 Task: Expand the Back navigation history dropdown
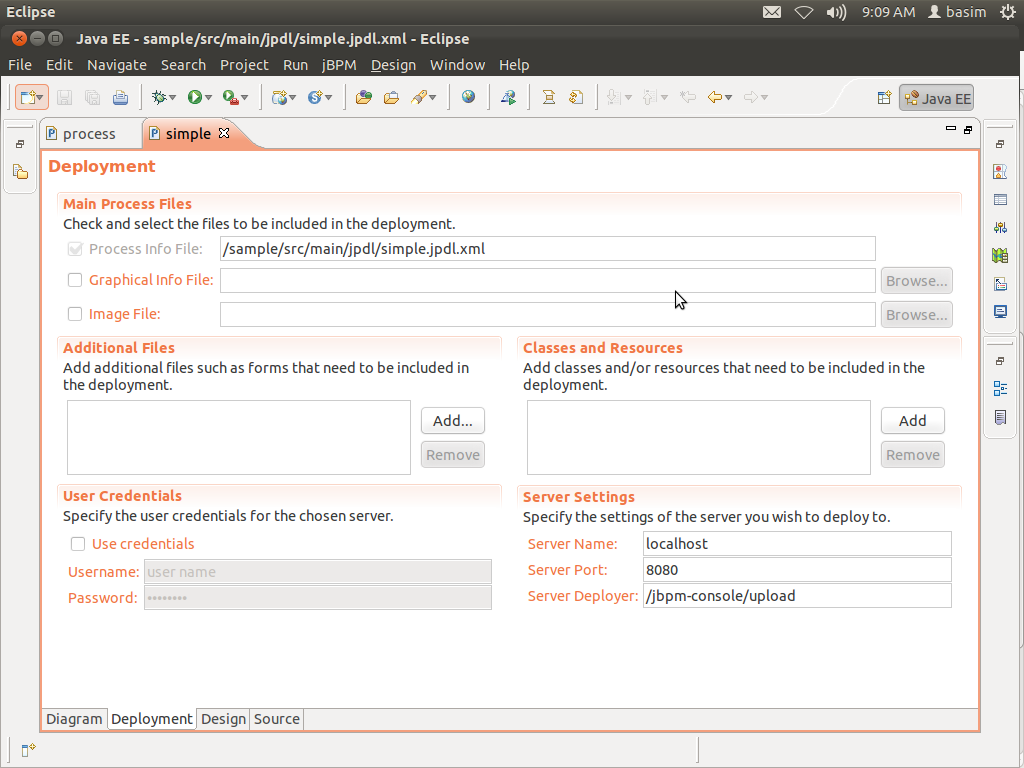[729, 98]
